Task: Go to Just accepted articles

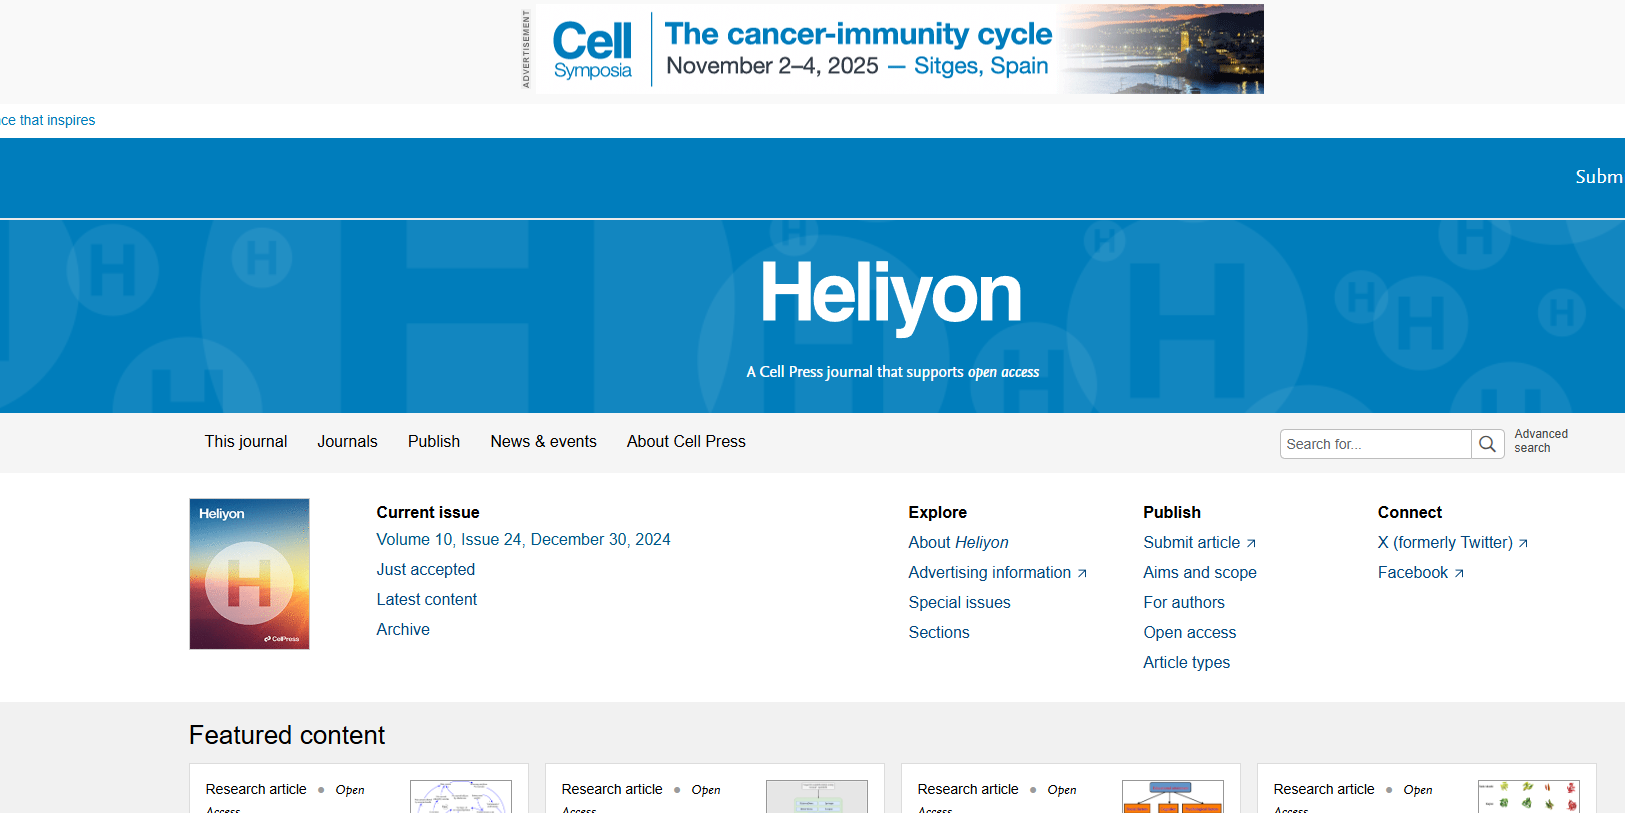Action: click(426, 569)
